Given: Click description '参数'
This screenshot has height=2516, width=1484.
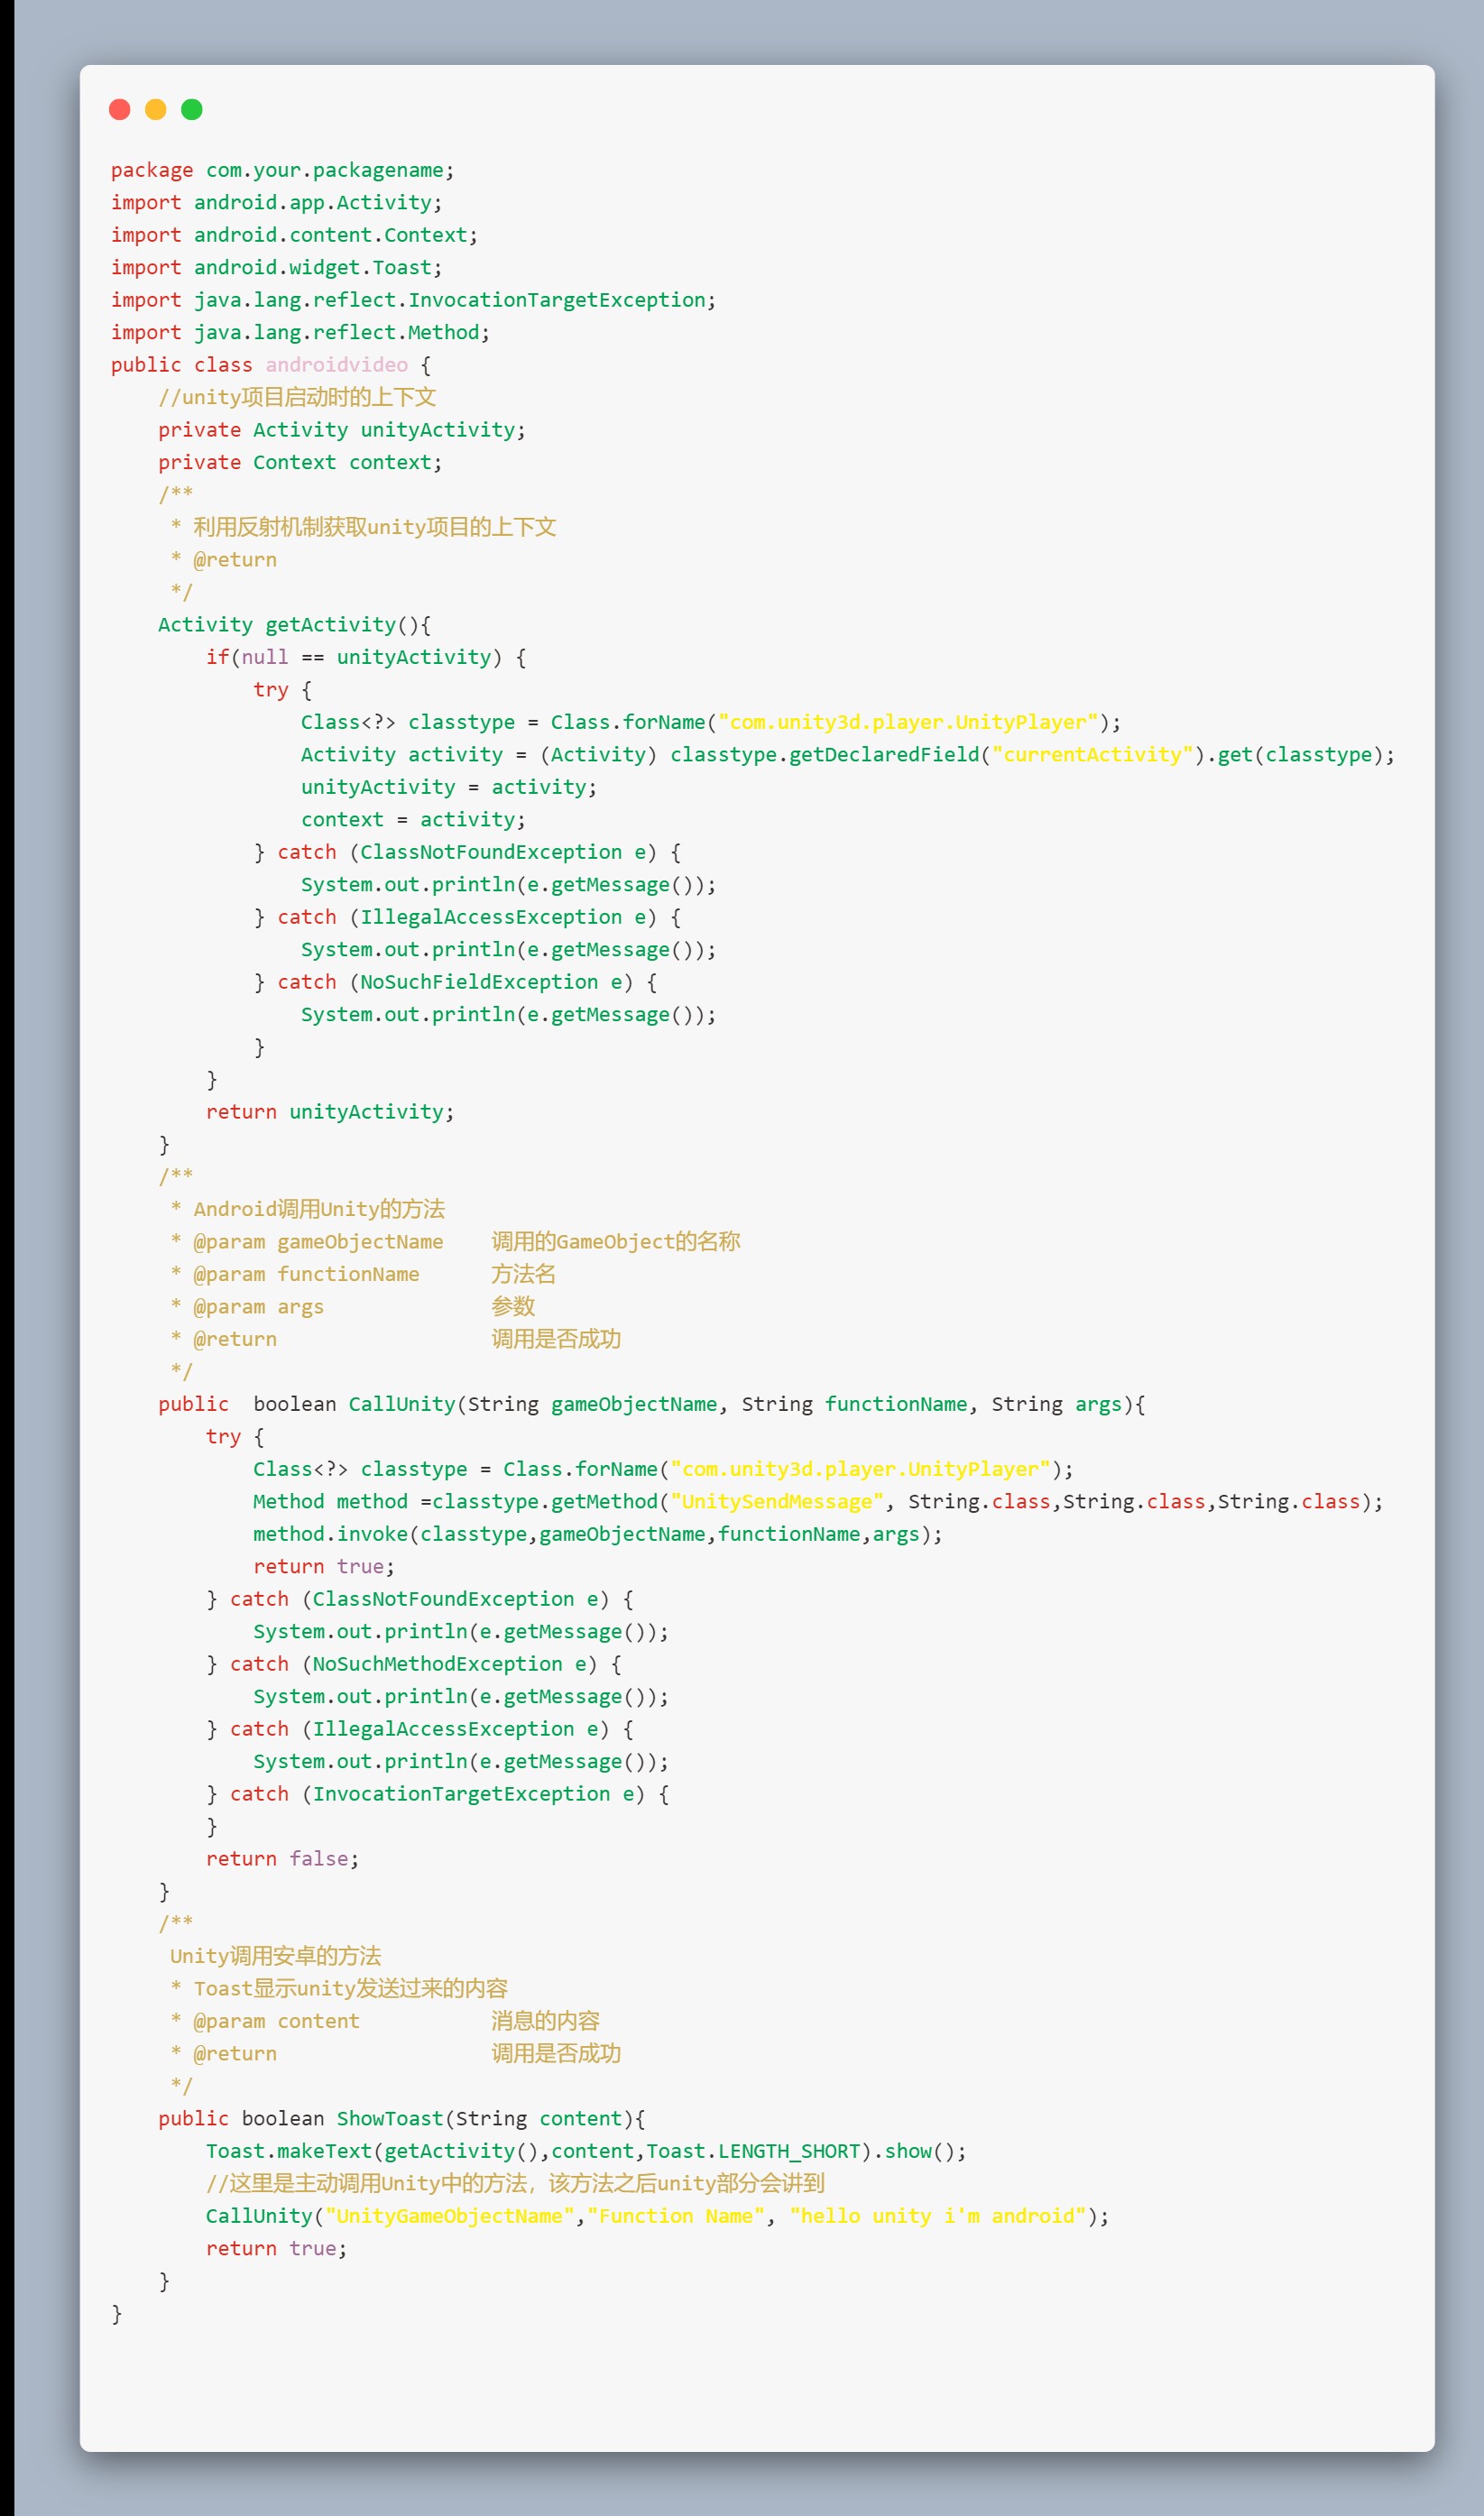Looking at the screenshot, I should pos(513,1307).
